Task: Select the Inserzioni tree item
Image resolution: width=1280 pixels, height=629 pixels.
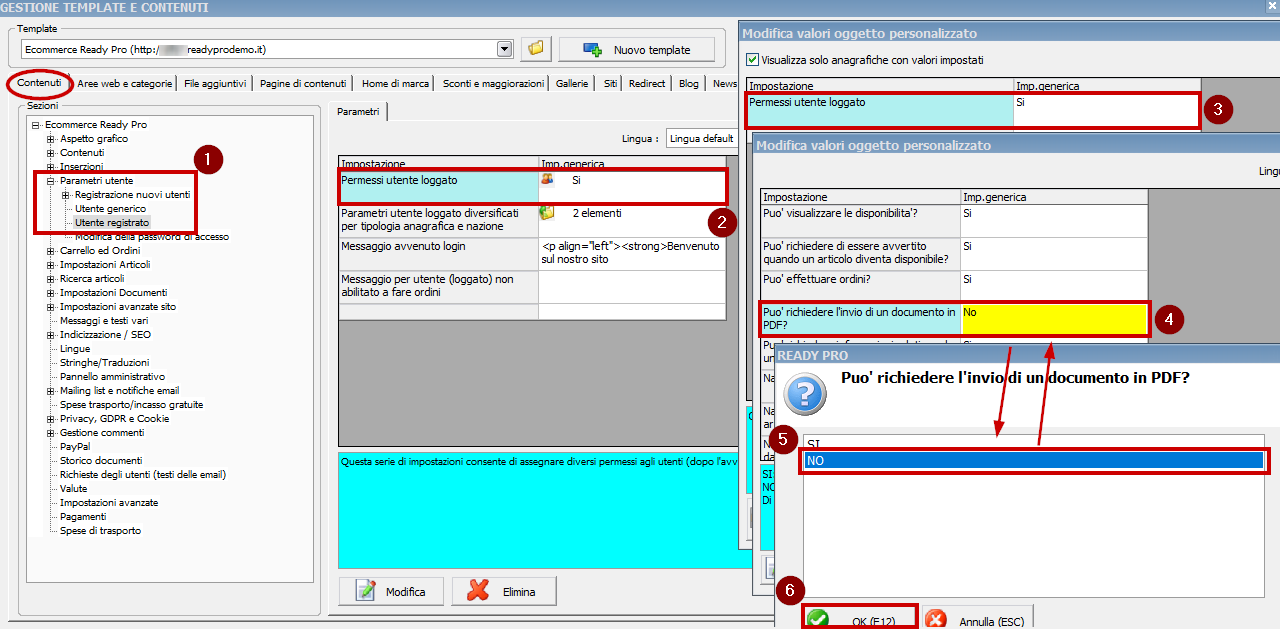Action: 81,167
